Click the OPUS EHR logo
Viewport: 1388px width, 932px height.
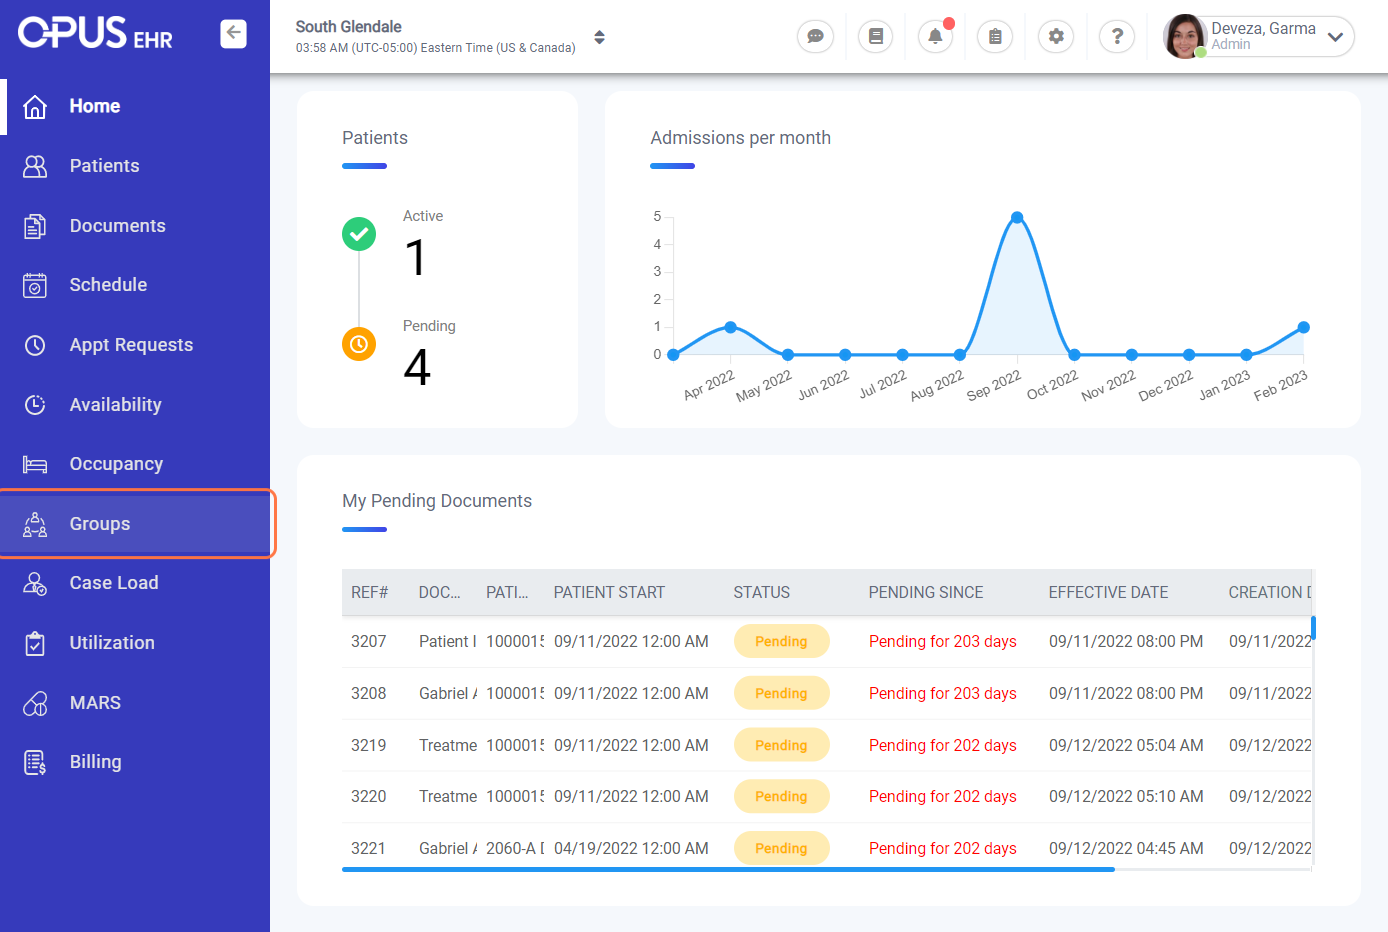click(x=95, y=33)
